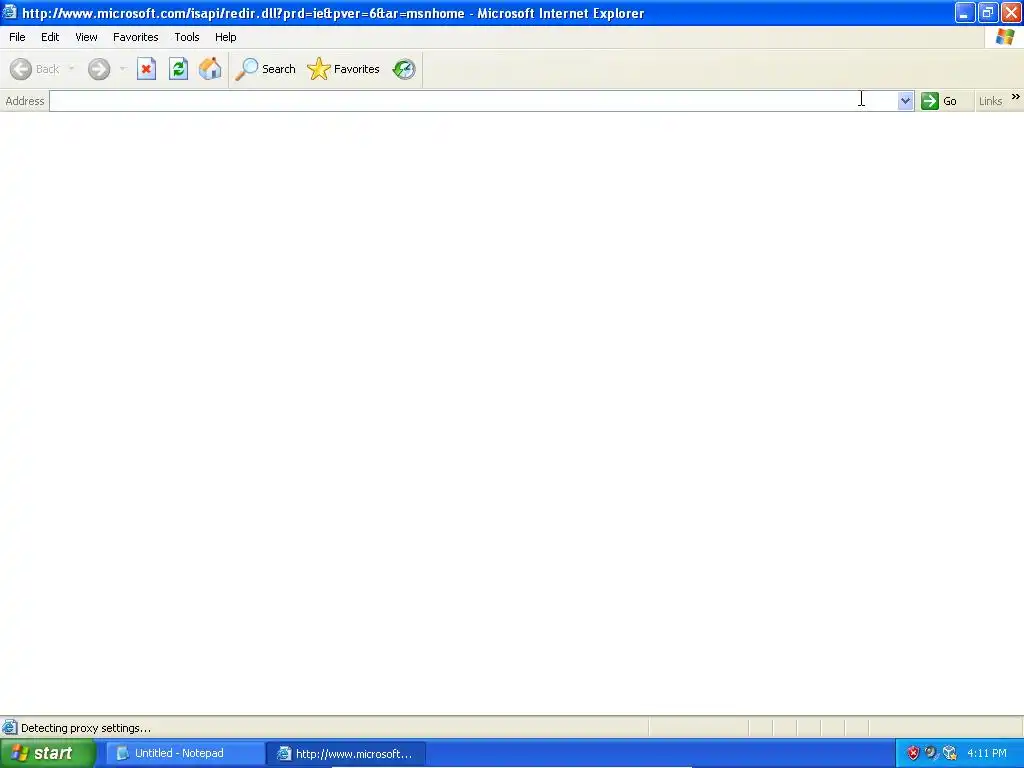The image size is (1024, 768).
Task: Restore down the Internet Explorer window
Action: (987, 13)
